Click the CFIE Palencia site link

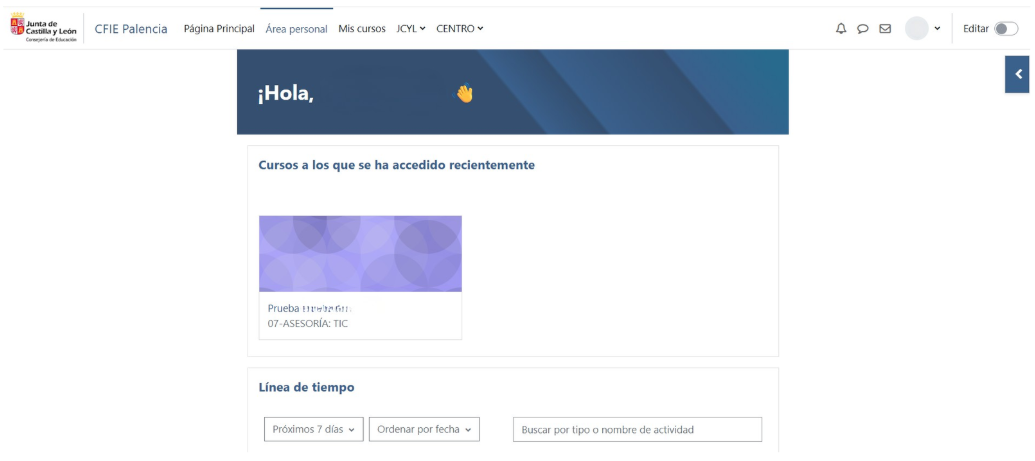click(131, 28)
